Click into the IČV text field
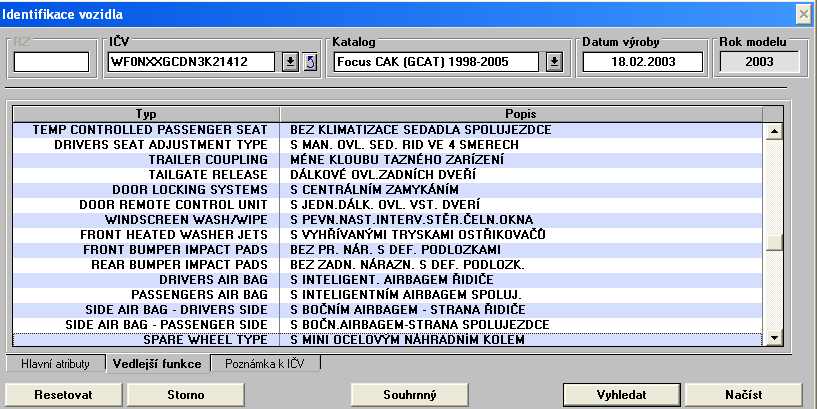 coord(192,62)
